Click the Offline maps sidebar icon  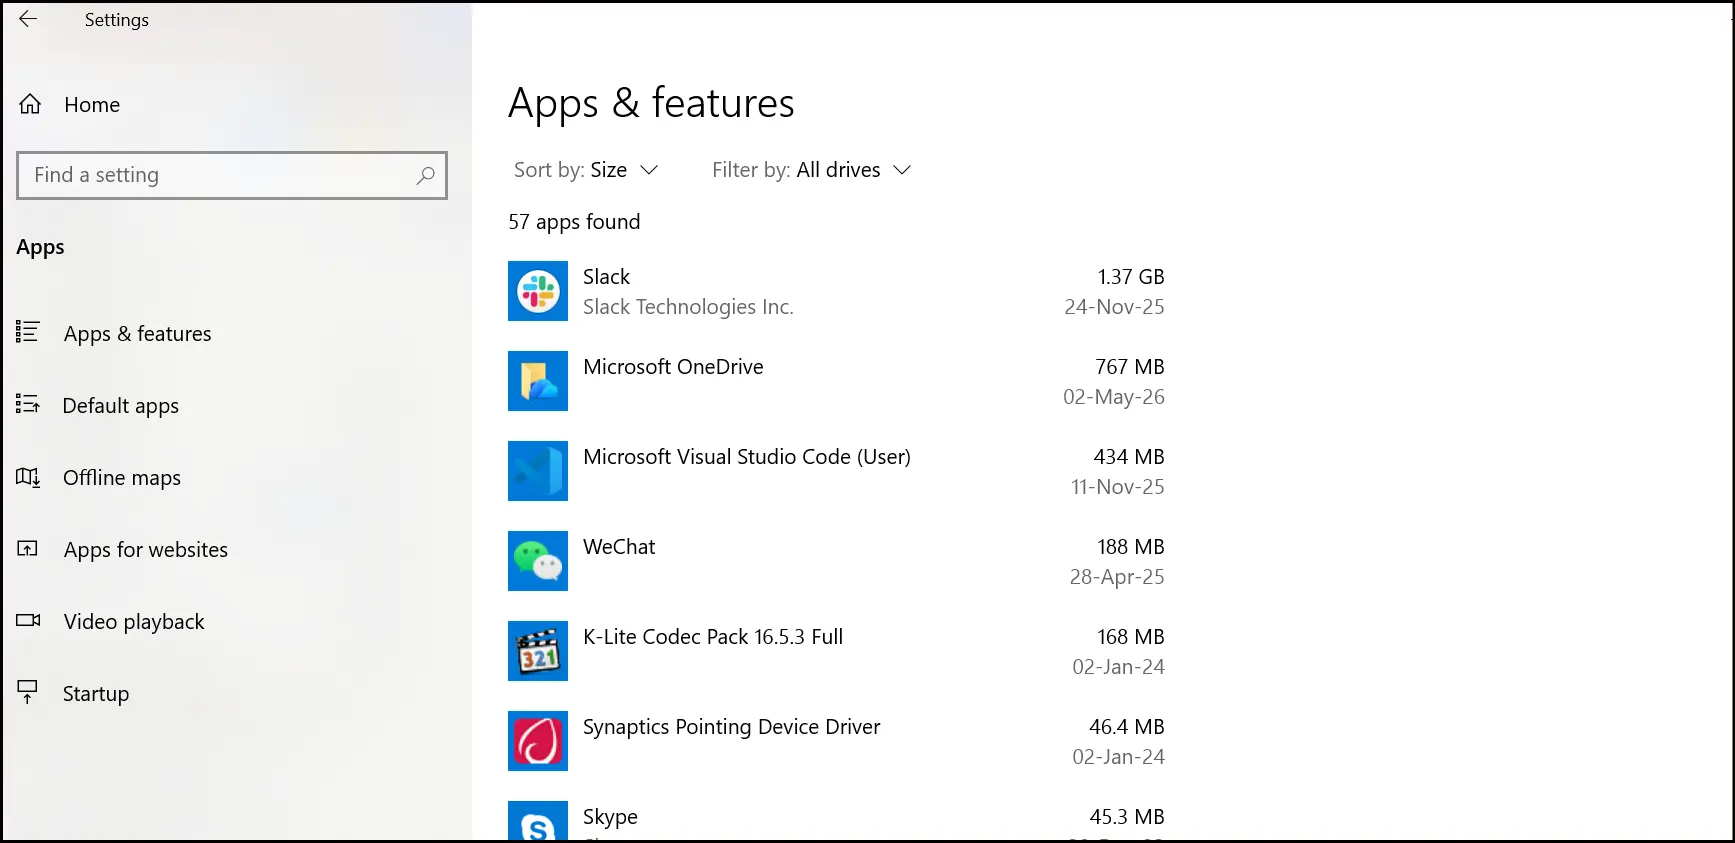pyautogui.click(x=28, y=477)
